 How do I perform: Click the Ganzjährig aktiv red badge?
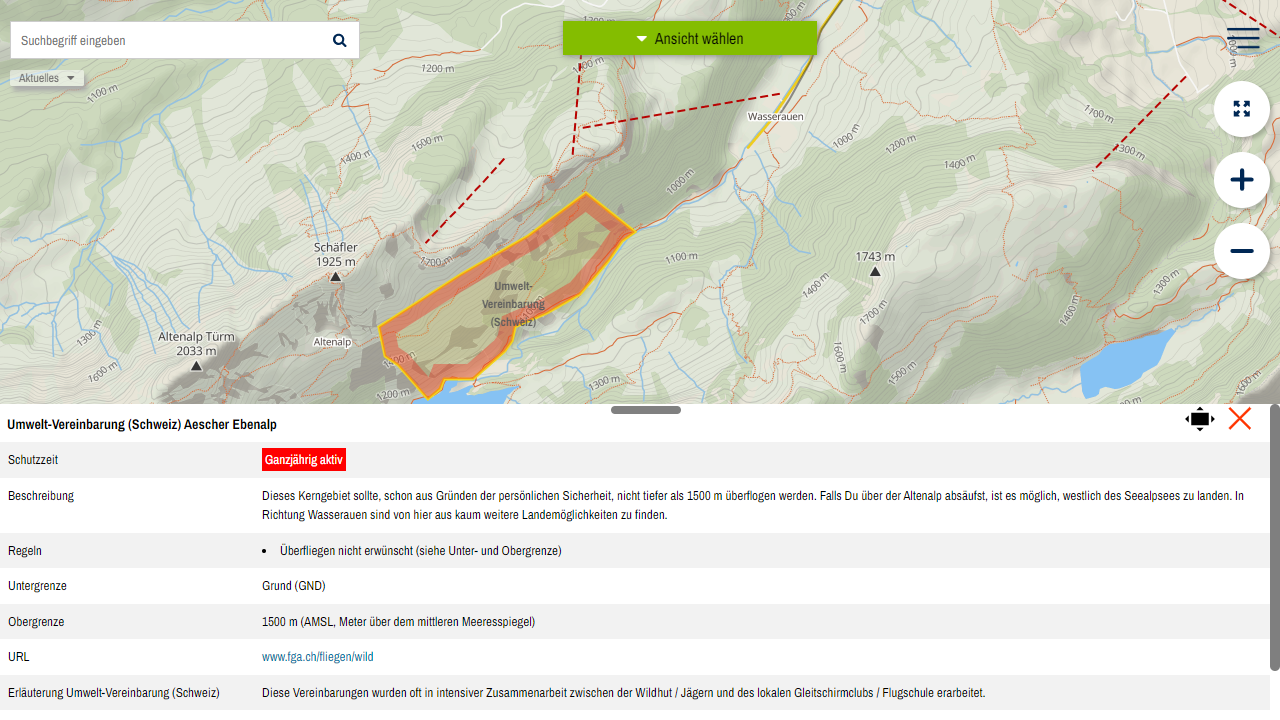click(304, 460)
